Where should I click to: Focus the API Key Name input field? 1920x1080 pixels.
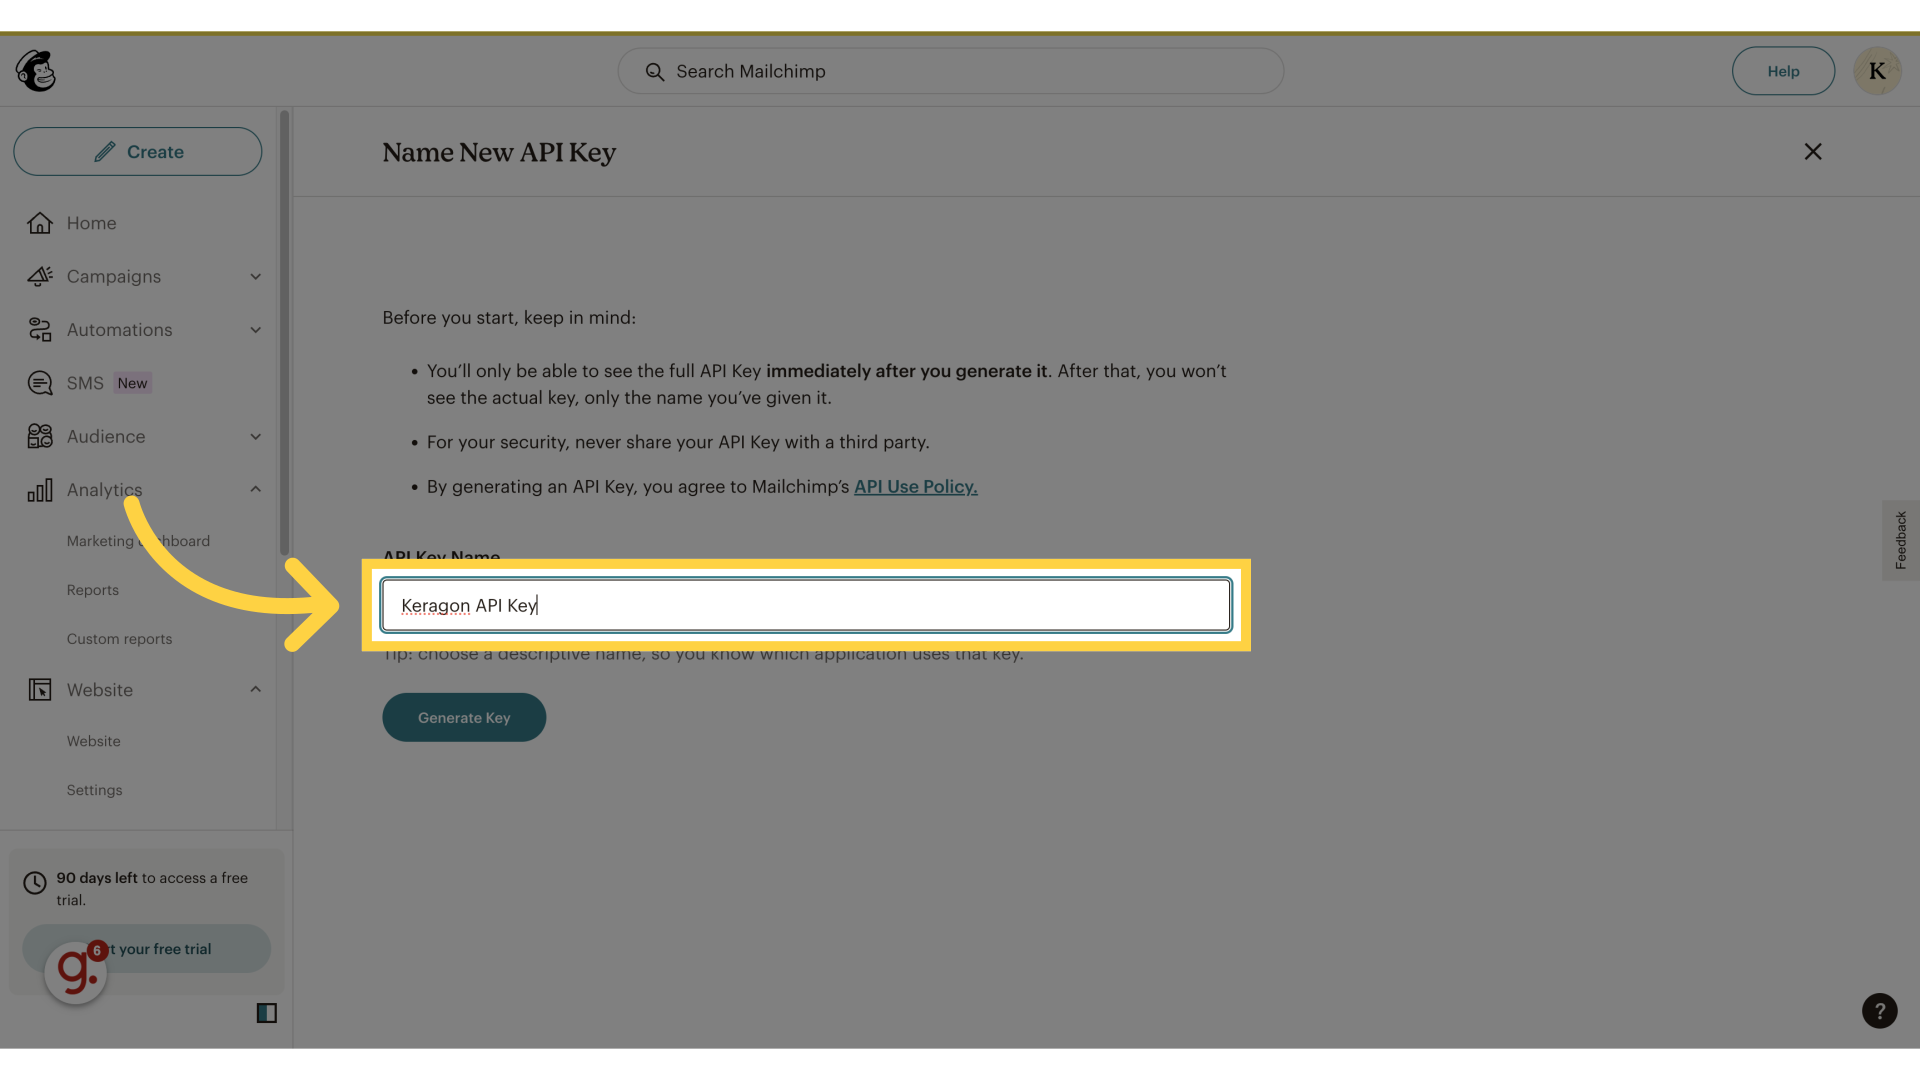click(806, 605)
